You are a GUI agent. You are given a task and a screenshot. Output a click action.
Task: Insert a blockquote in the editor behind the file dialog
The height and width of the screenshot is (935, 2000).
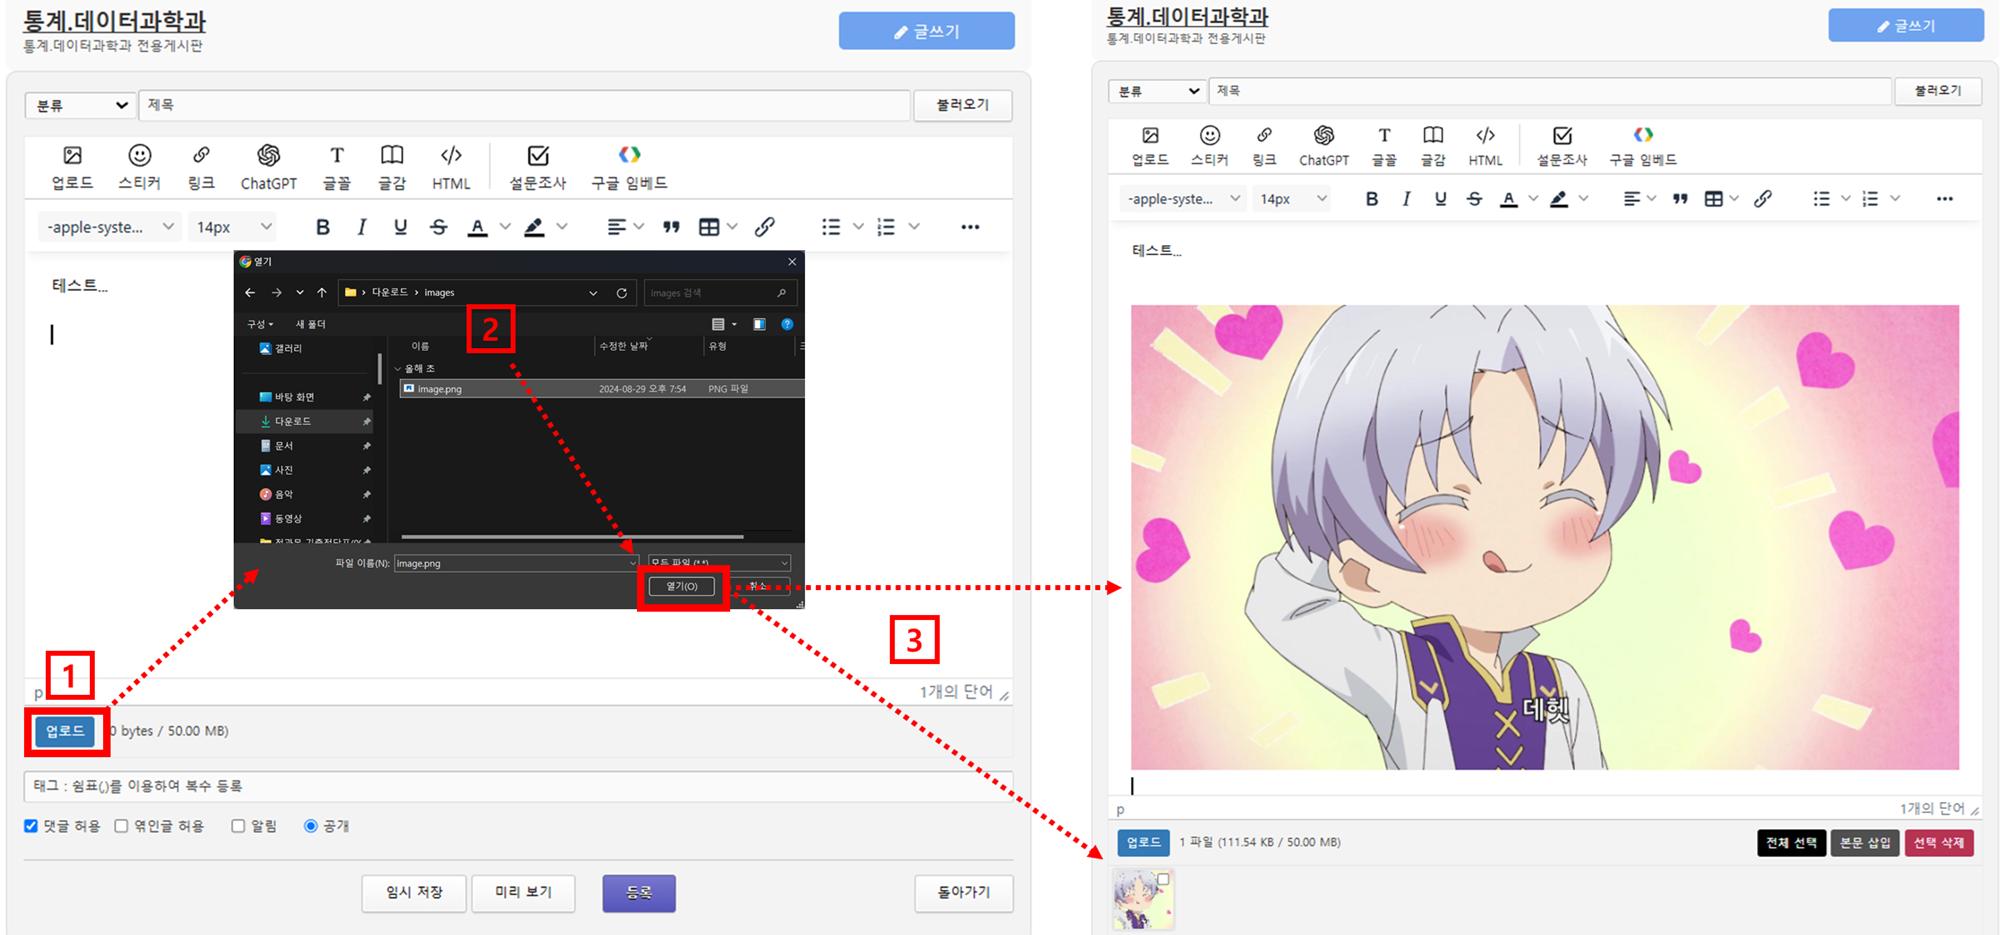coord(671,227)
